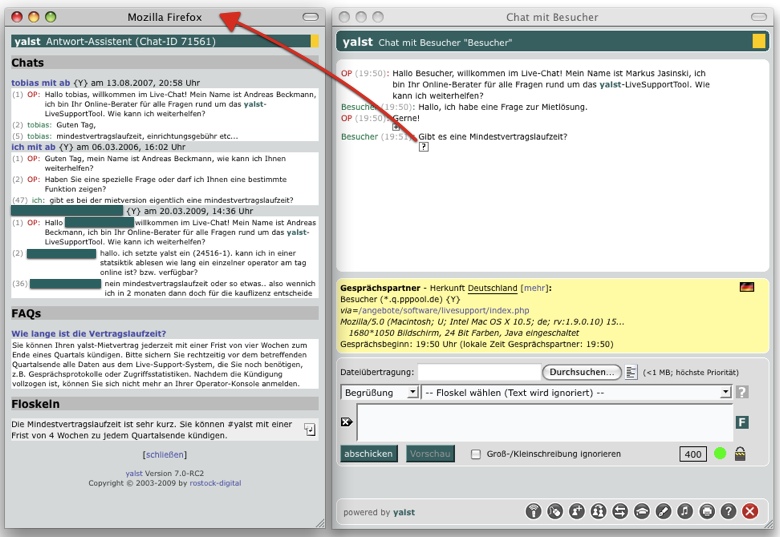Viewport: 780px width, 537px height.
Task: Insert Floskel using the copy icon in assistant
Action: pos(310,430)
